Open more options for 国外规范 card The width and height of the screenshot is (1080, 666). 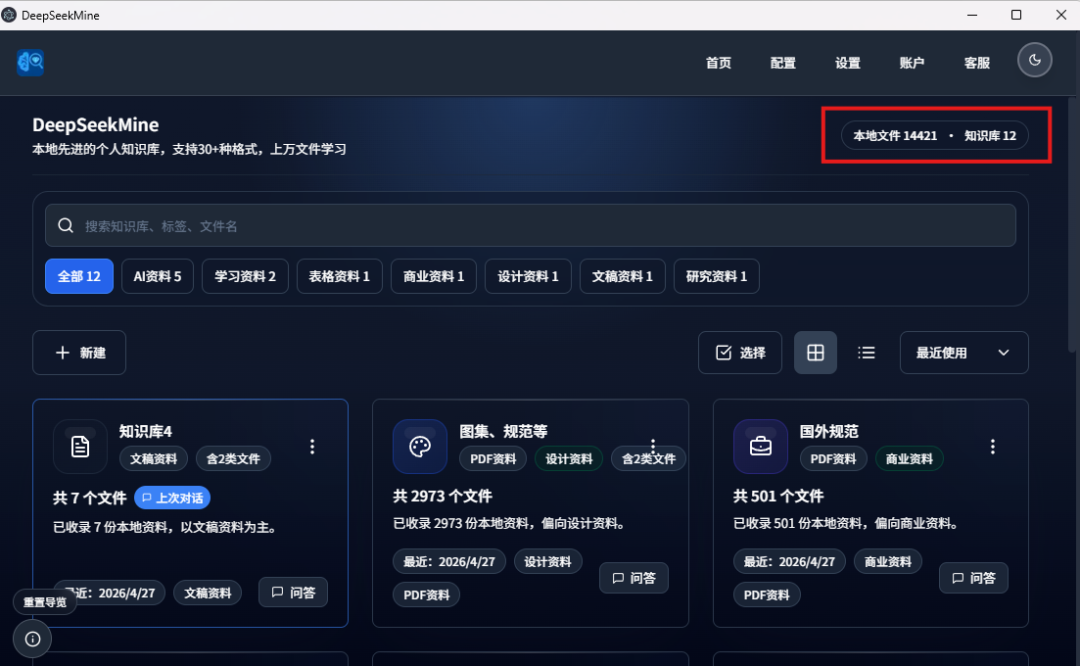(993, 447)
